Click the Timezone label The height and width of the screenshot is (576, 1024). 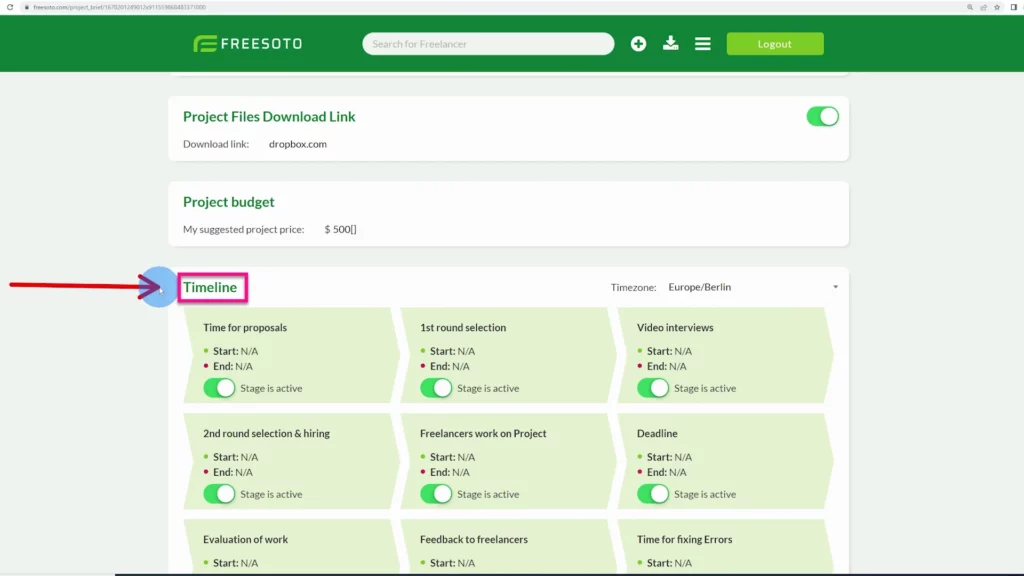tap(633, 287)
